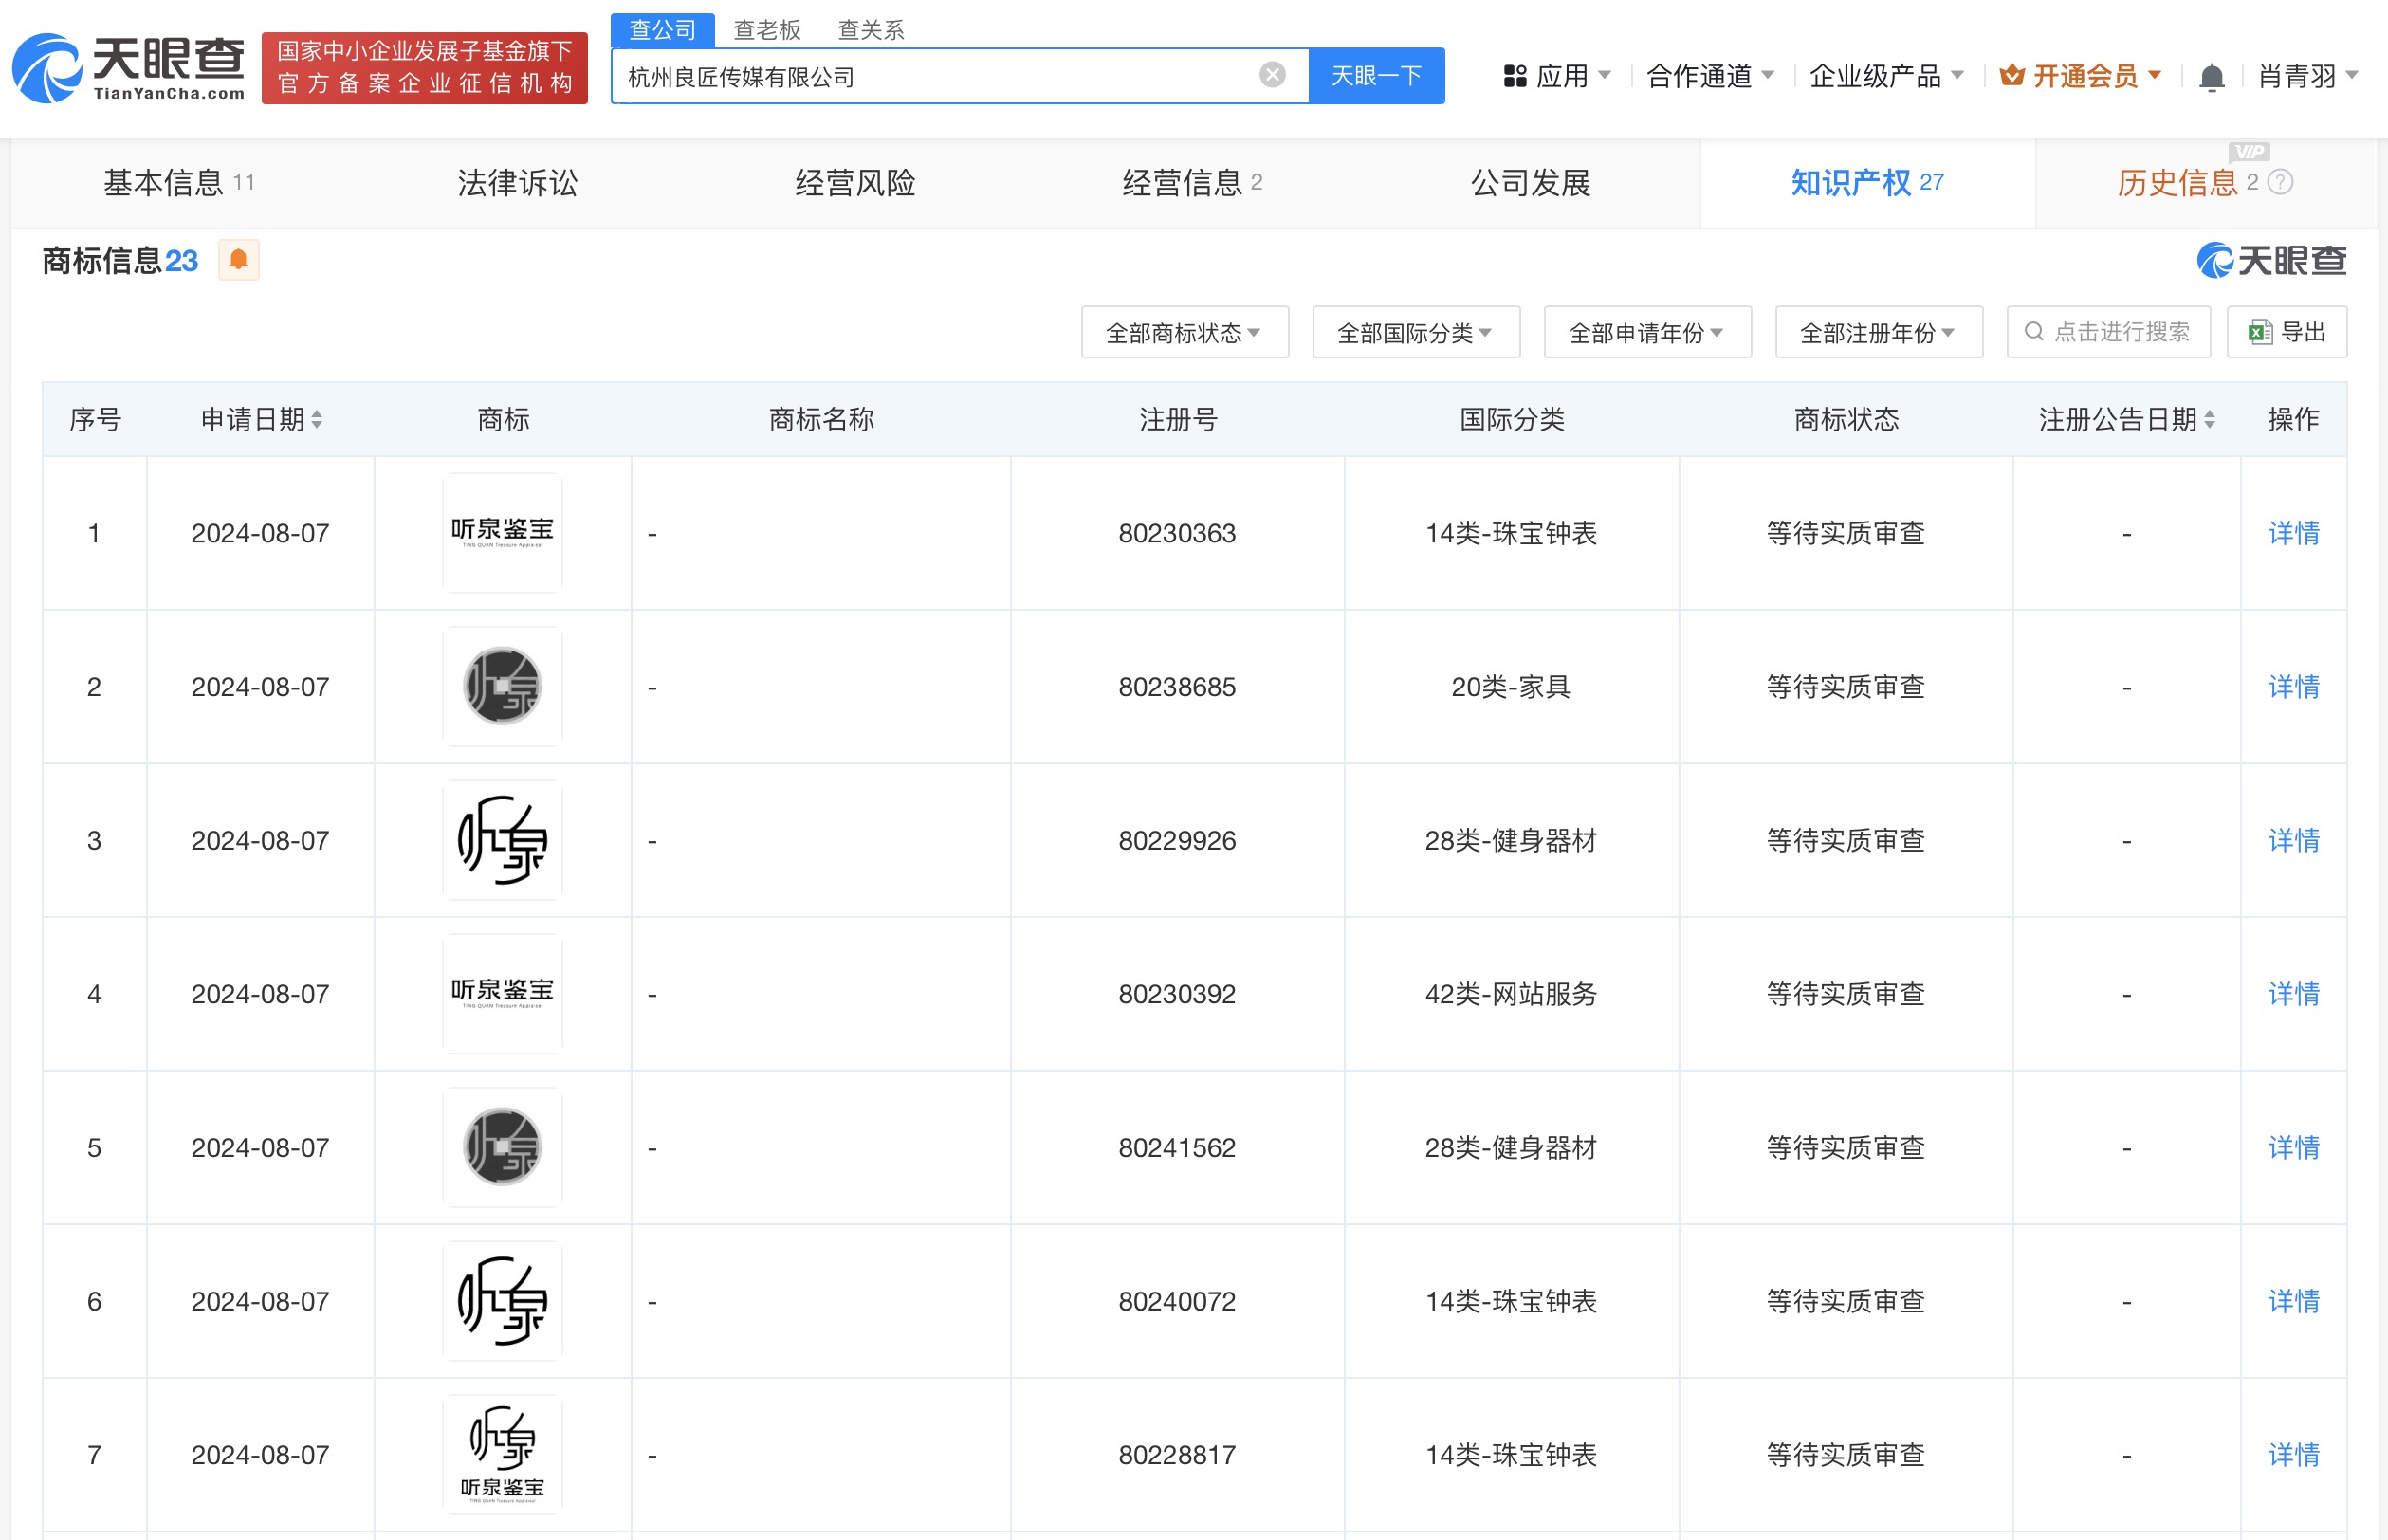The image size is (2388, 1540).
Task: Go to 公司发展 tab
Action: (x=1530, y=183)
